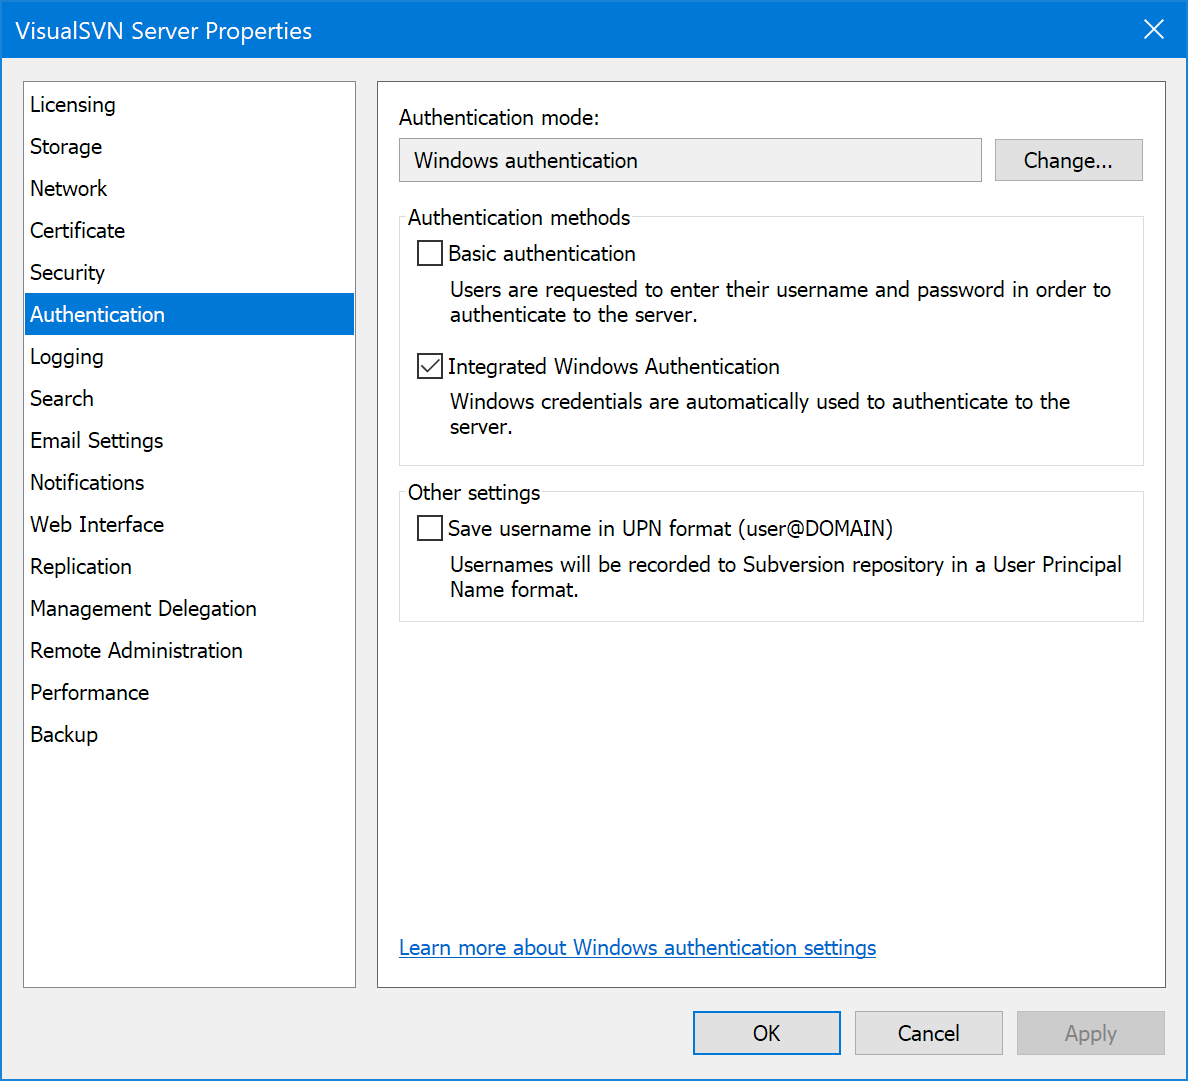
Task: Open the Logging settings
Action: point(66,357)
